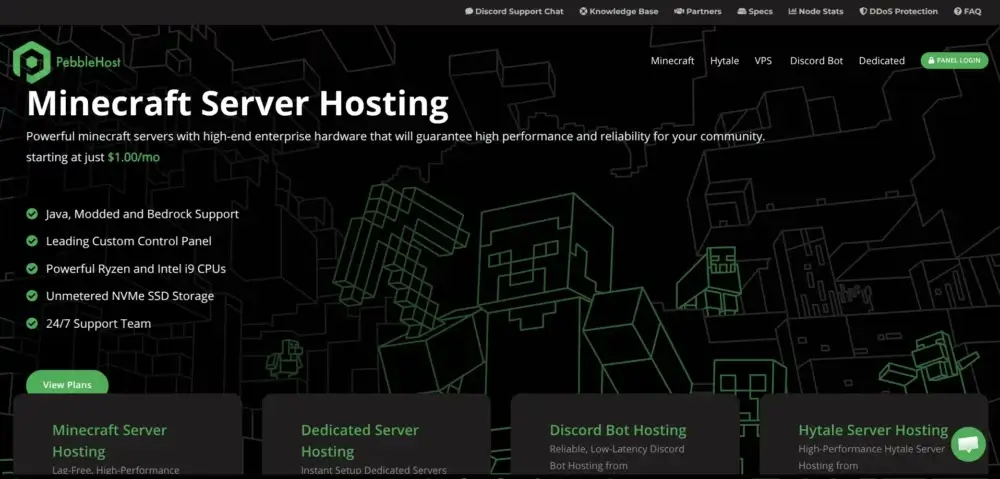Open Node Stats from top bar
Screen dimensions: 1000x479
816,11
